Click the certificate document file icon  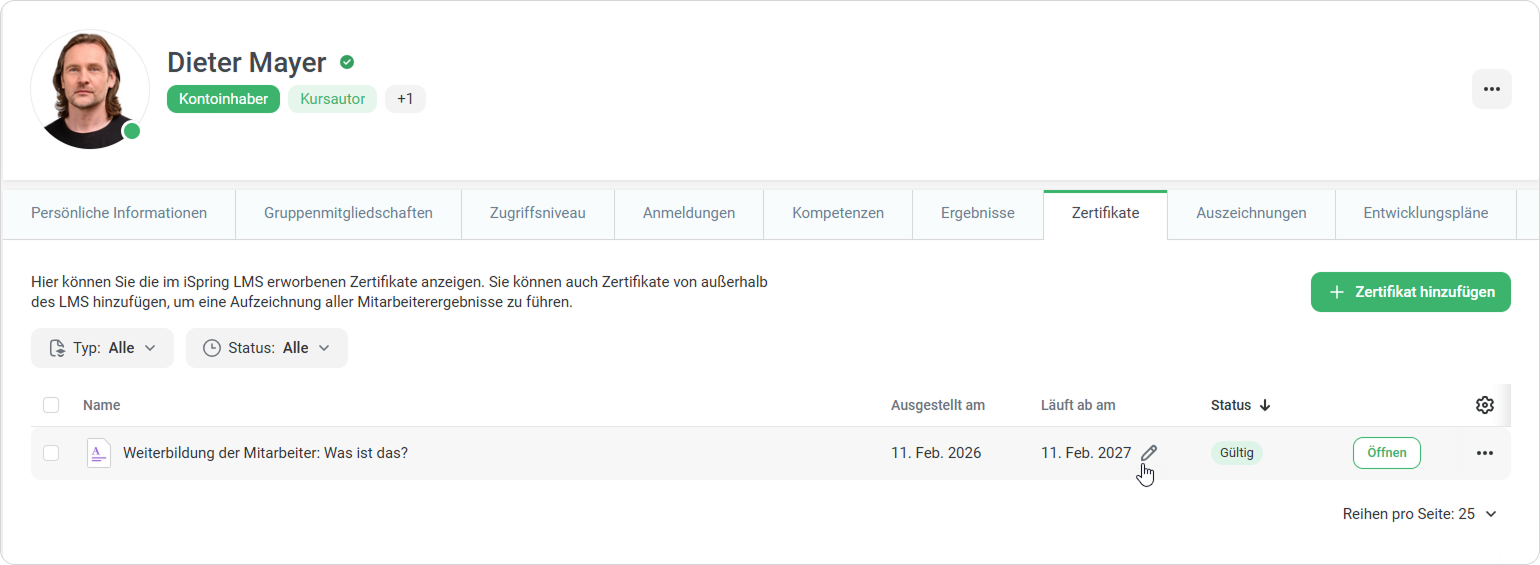(x=98, y=453)
